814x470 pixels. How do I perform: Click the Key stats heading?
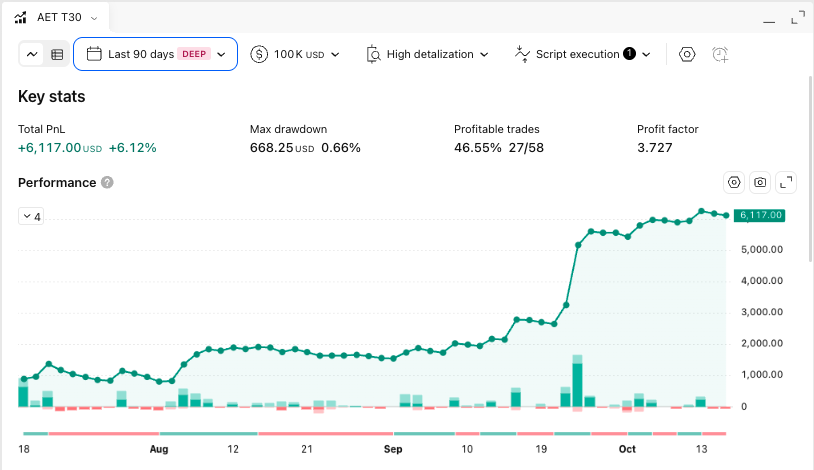click(51, 97)
